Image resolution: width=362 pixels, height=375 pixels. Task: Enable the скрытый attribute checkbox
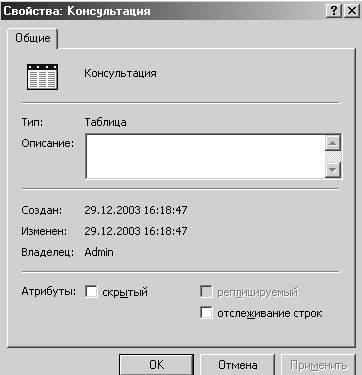91,292
